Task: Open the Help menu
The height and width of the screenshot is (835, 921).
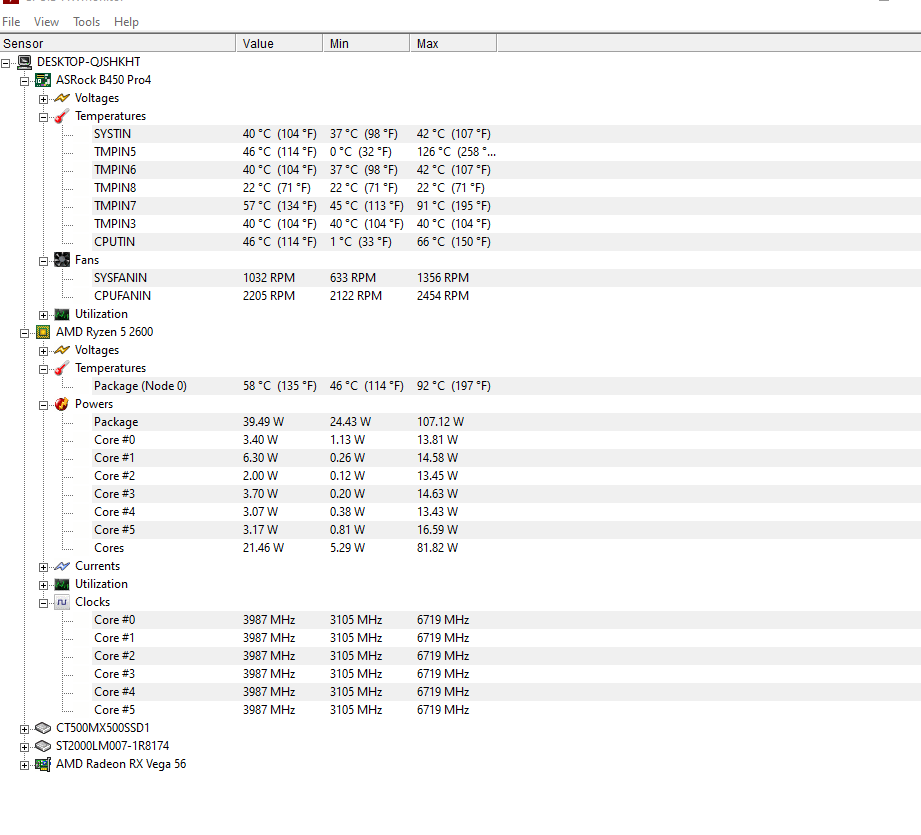Action: pyautogui.click(x=126, y=22)
